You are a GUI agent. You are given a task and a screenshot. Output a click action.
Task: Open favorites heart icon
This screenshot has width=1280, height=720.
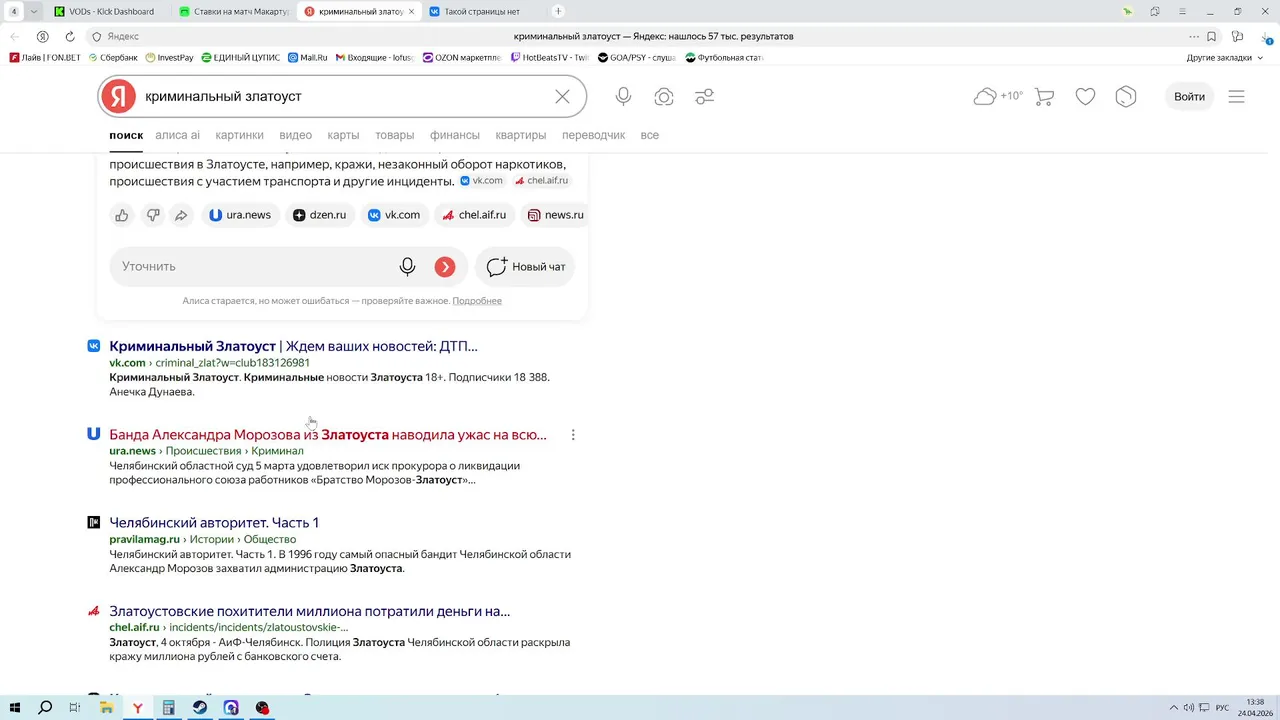pyautogui.click(x=1085, y=97)
